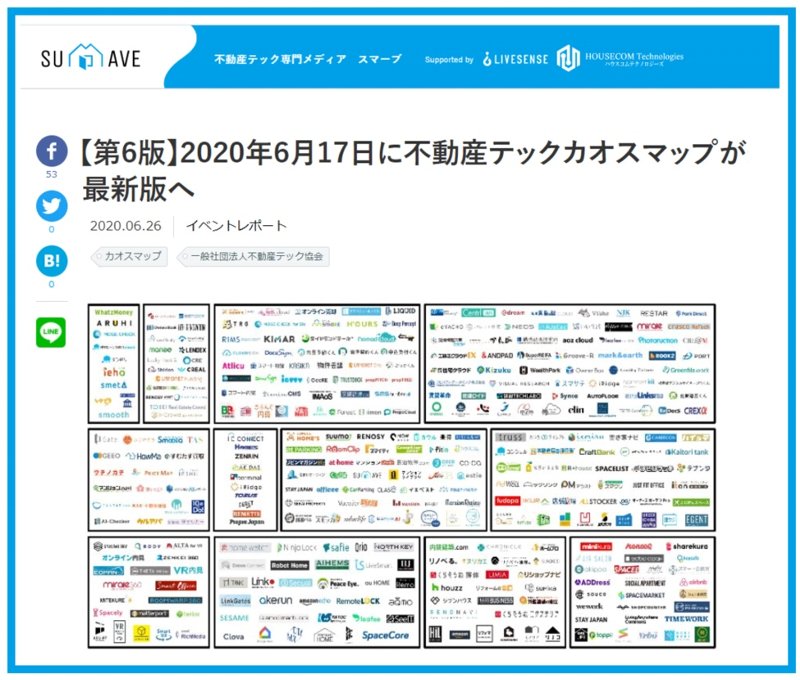Bookmark with Hatena B! icon

52,261
